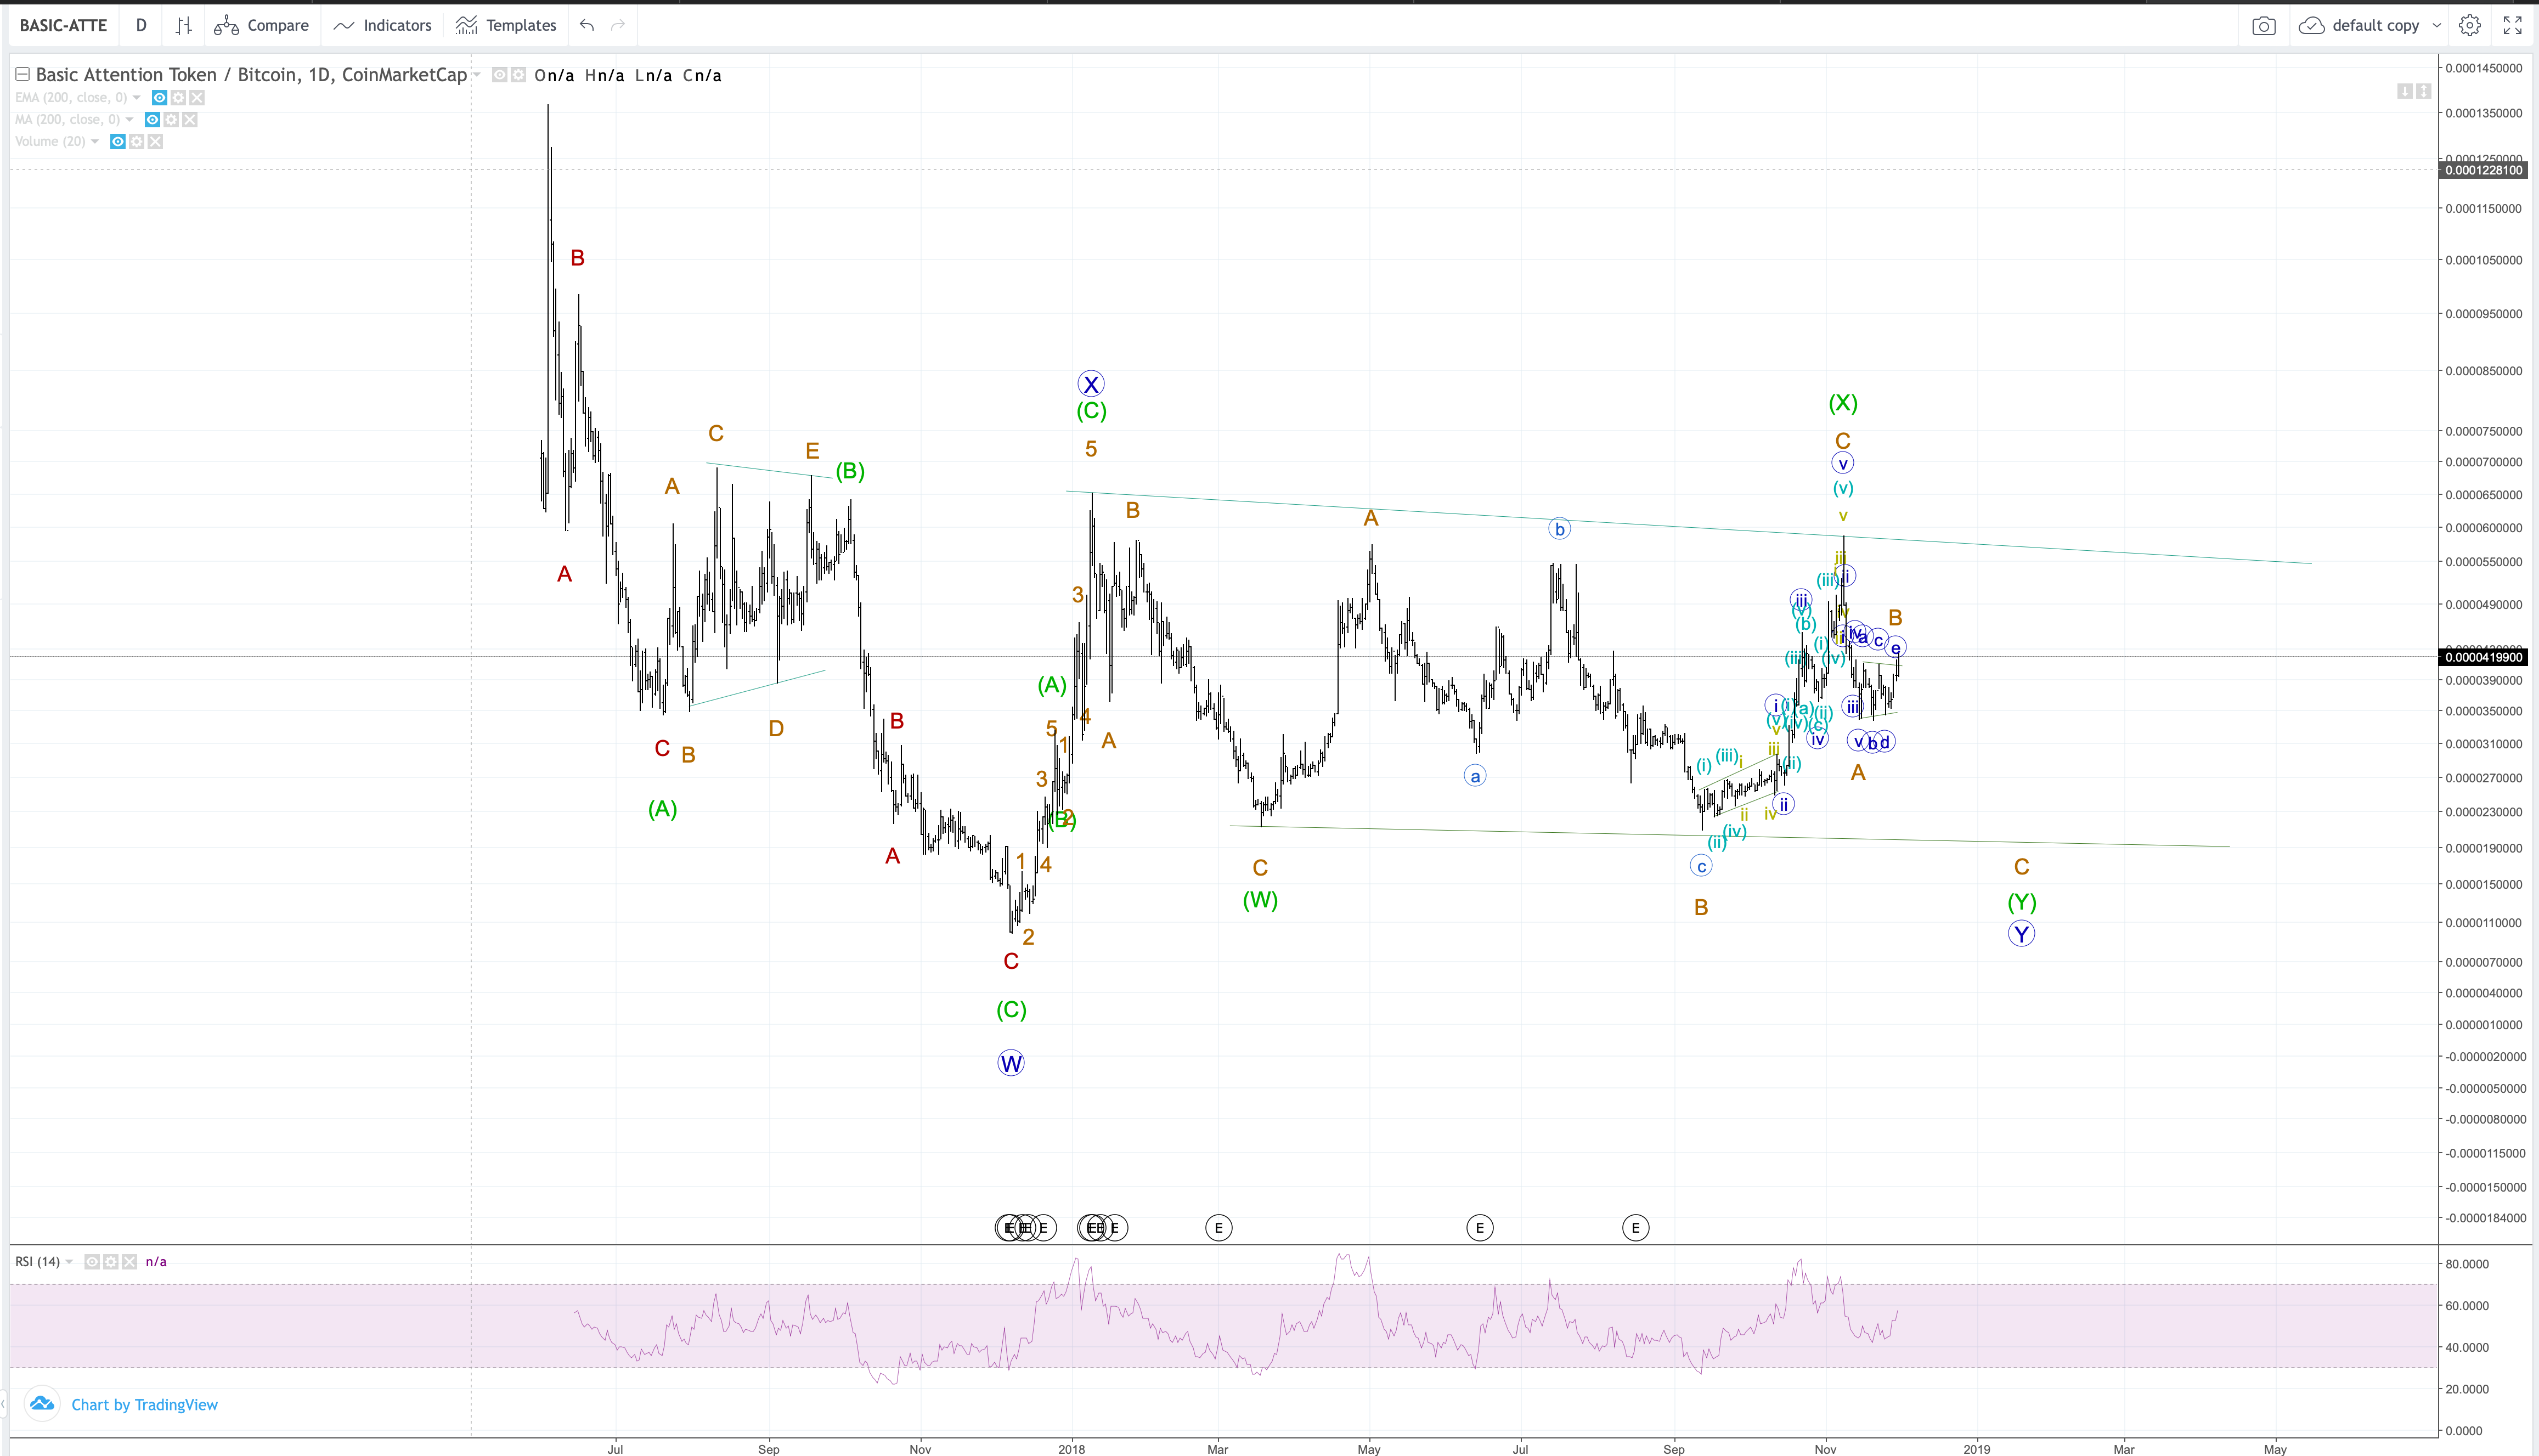Image resolution: width=2539 pixels, height=1456 pixels.
Task: Click the 2019 label on time axis
Action: click(1977, 1449)
